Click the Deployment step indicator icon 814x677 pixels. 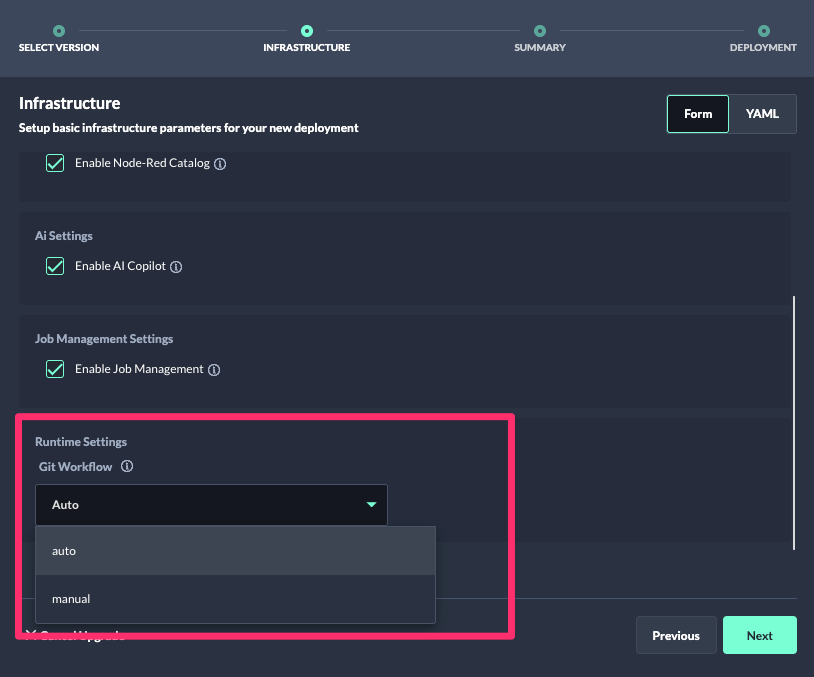[762, 30]
